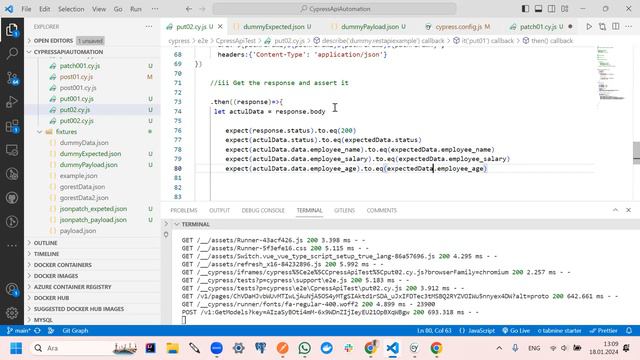Customize Layout icon in title bar
The height and width of the screenshot is (360, 640).
[x=564, y=9]
